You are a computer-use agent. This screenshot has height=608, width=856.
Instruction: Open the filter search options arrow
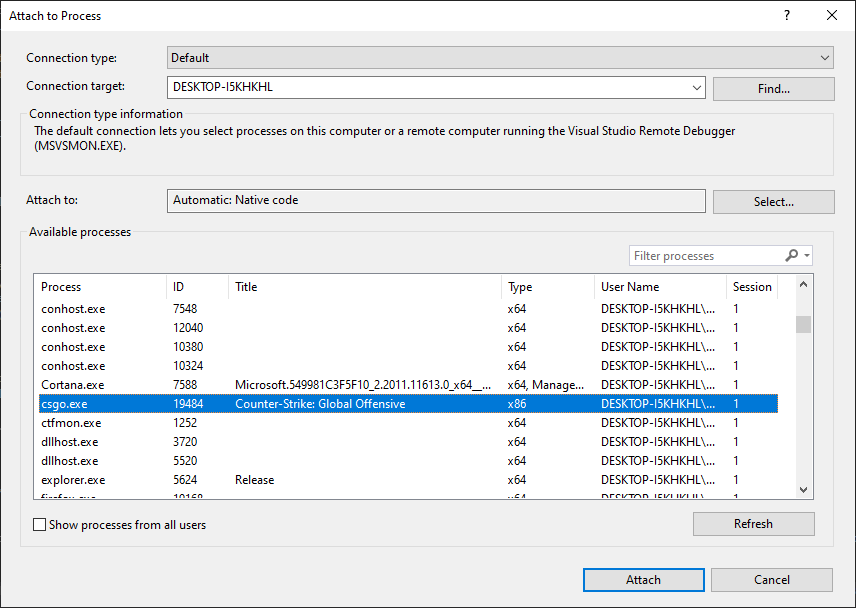(x=806, y=255)
